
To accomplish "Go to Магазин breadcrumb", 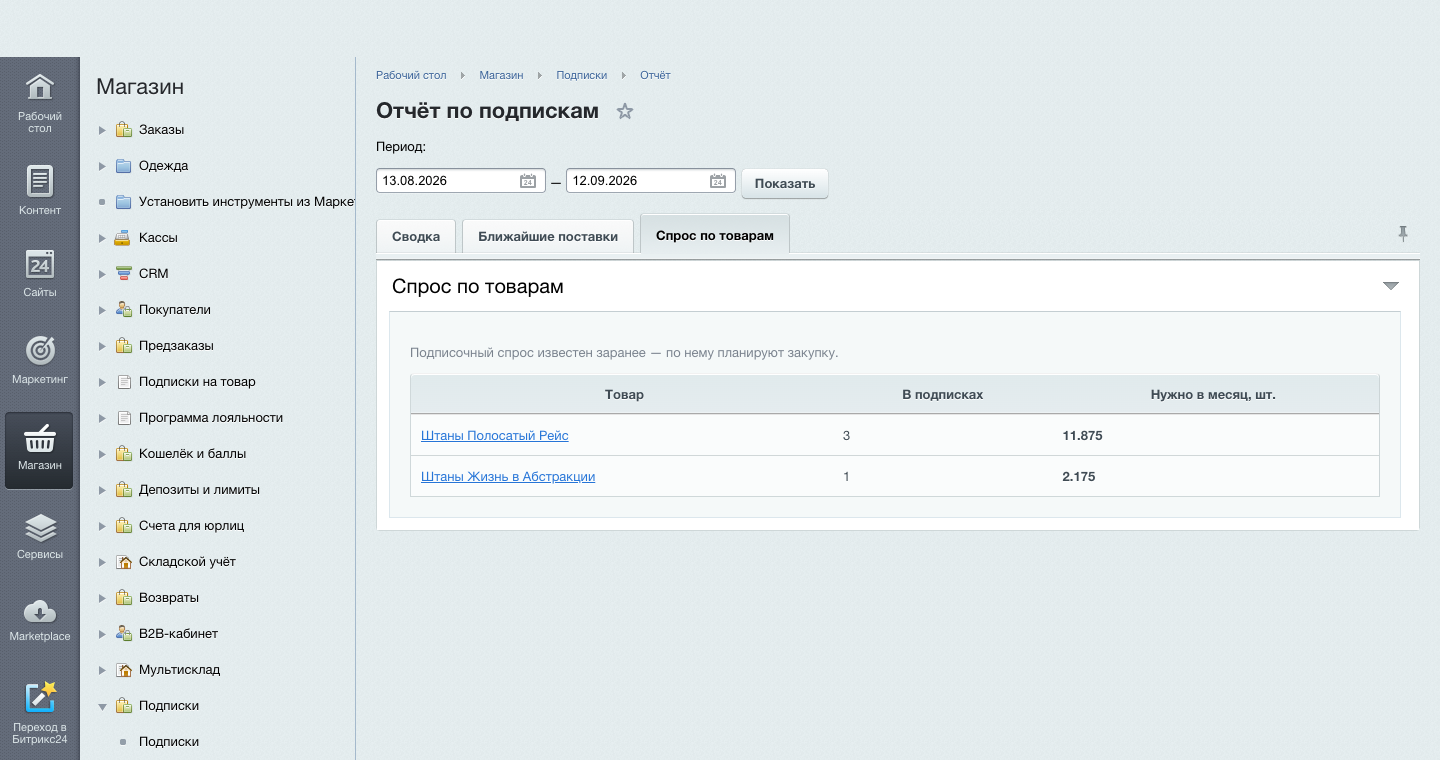I will [x=501, y=75].
